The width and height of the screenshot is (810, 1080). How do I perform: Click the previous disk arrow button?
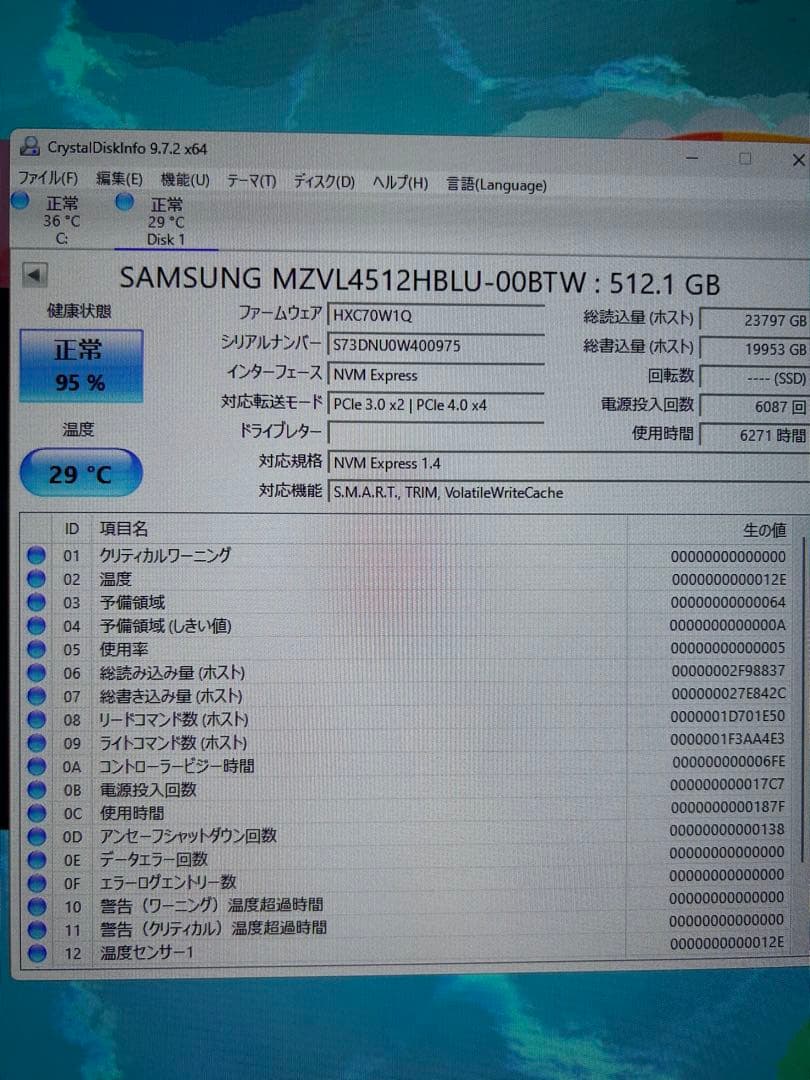33,276
